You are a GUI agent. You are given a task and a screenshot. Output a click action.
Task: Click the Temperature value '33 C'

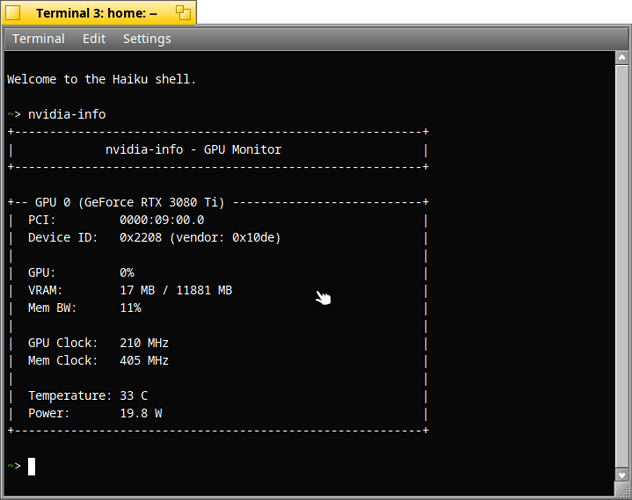133,396
